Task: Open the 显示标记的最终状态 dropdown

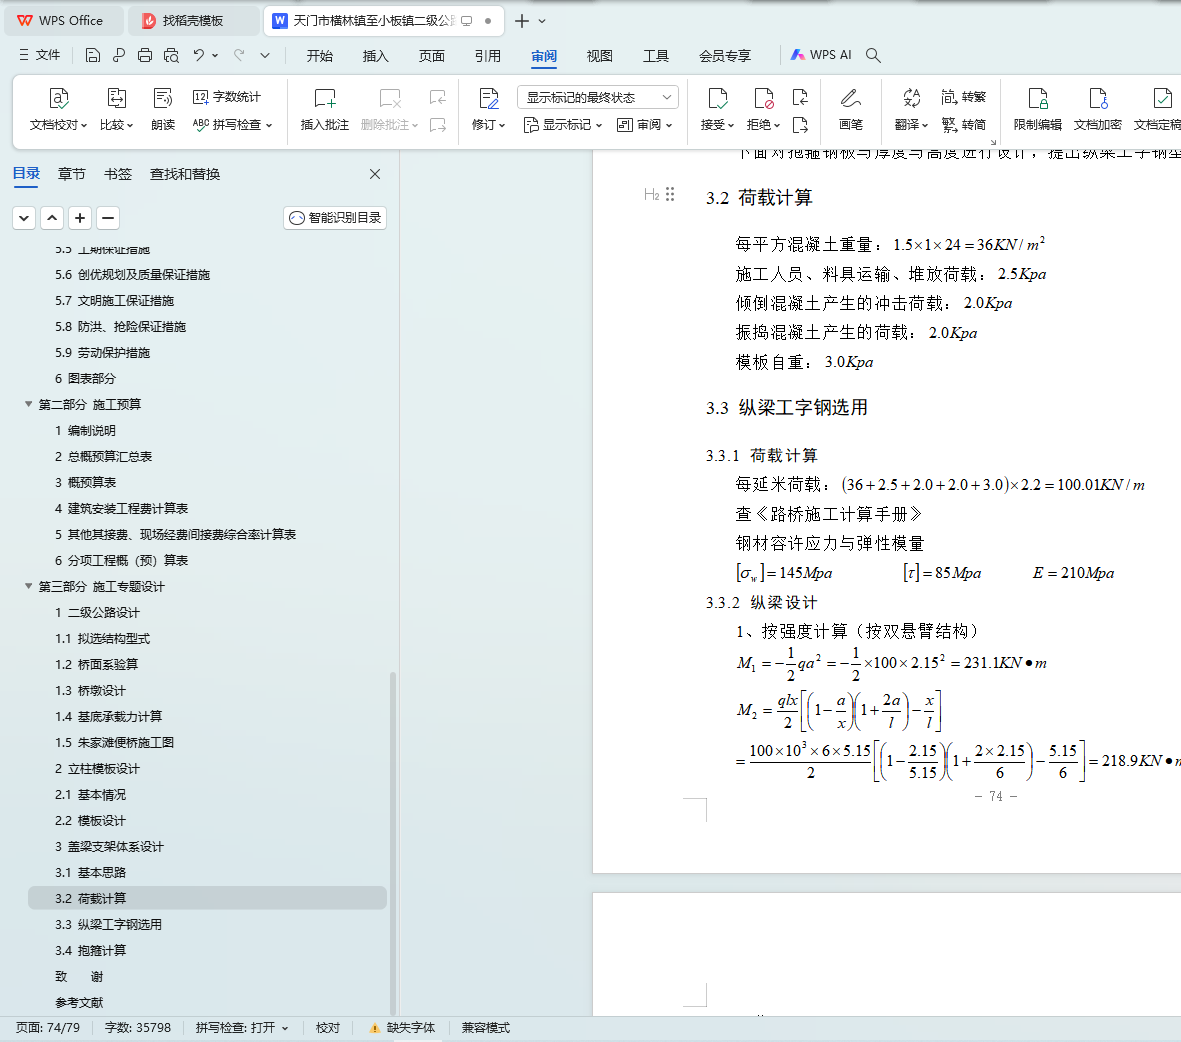Action: coord(598,97)
